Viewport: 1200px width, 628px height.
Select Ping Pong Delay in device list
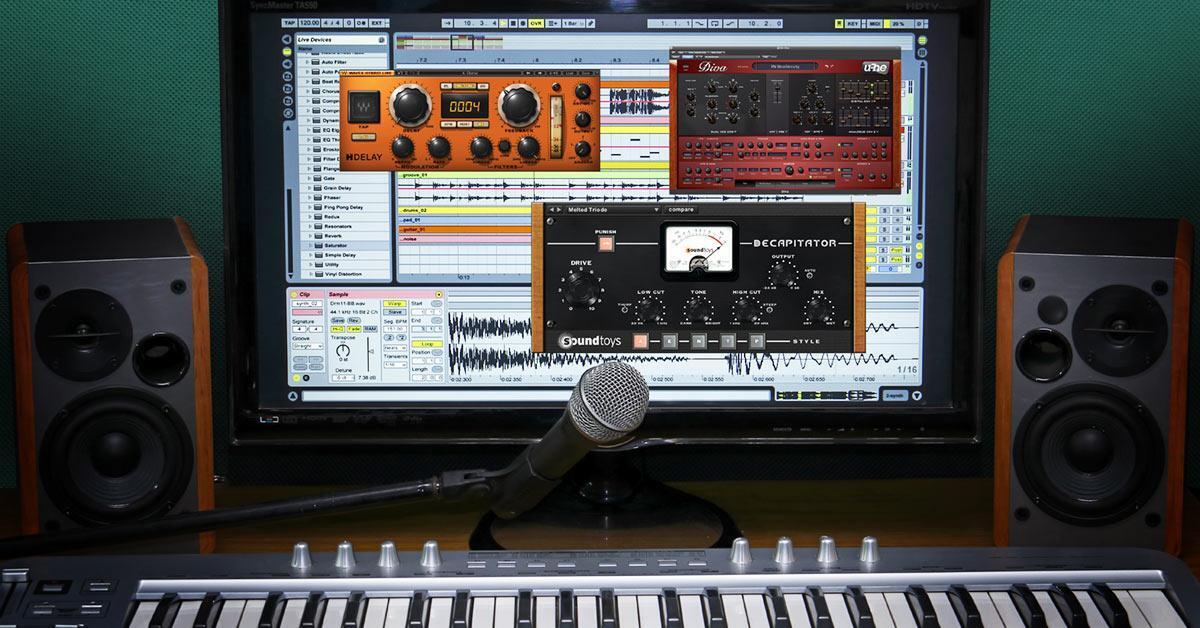click(x=342, y=207)
